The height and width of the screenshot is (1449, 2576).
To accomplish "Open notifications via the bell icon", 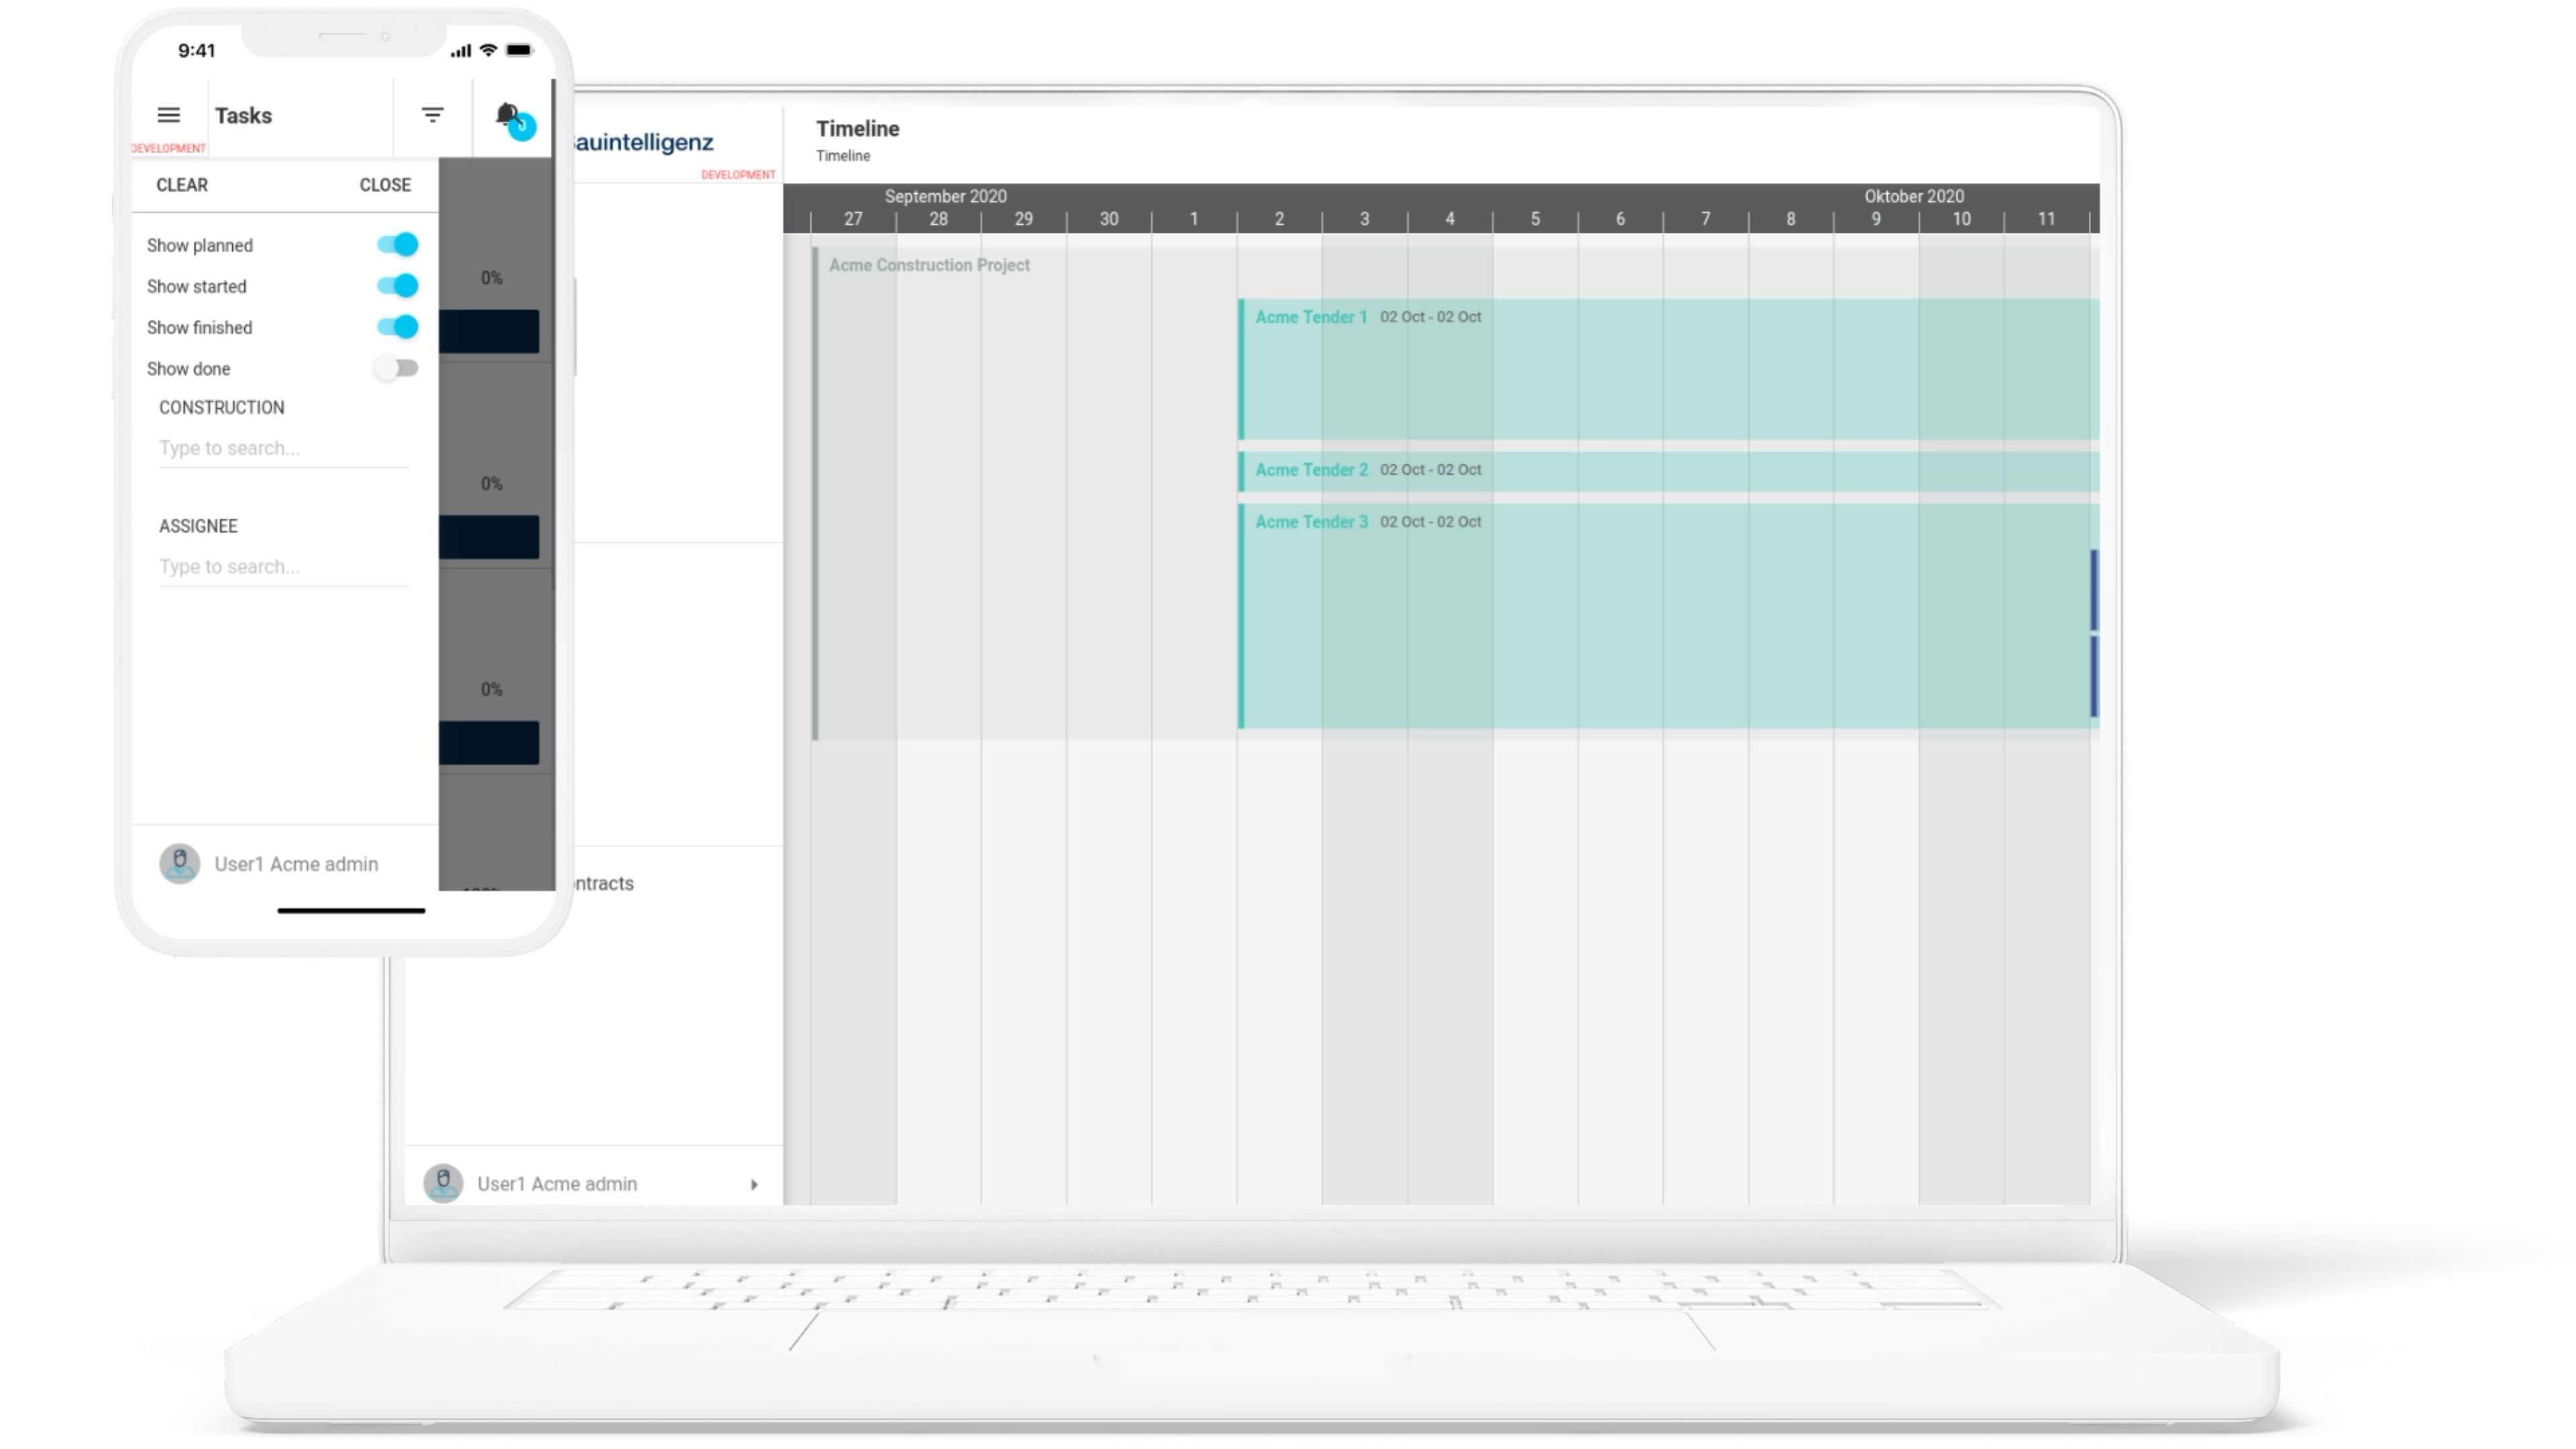I will [x=508, y=114].
